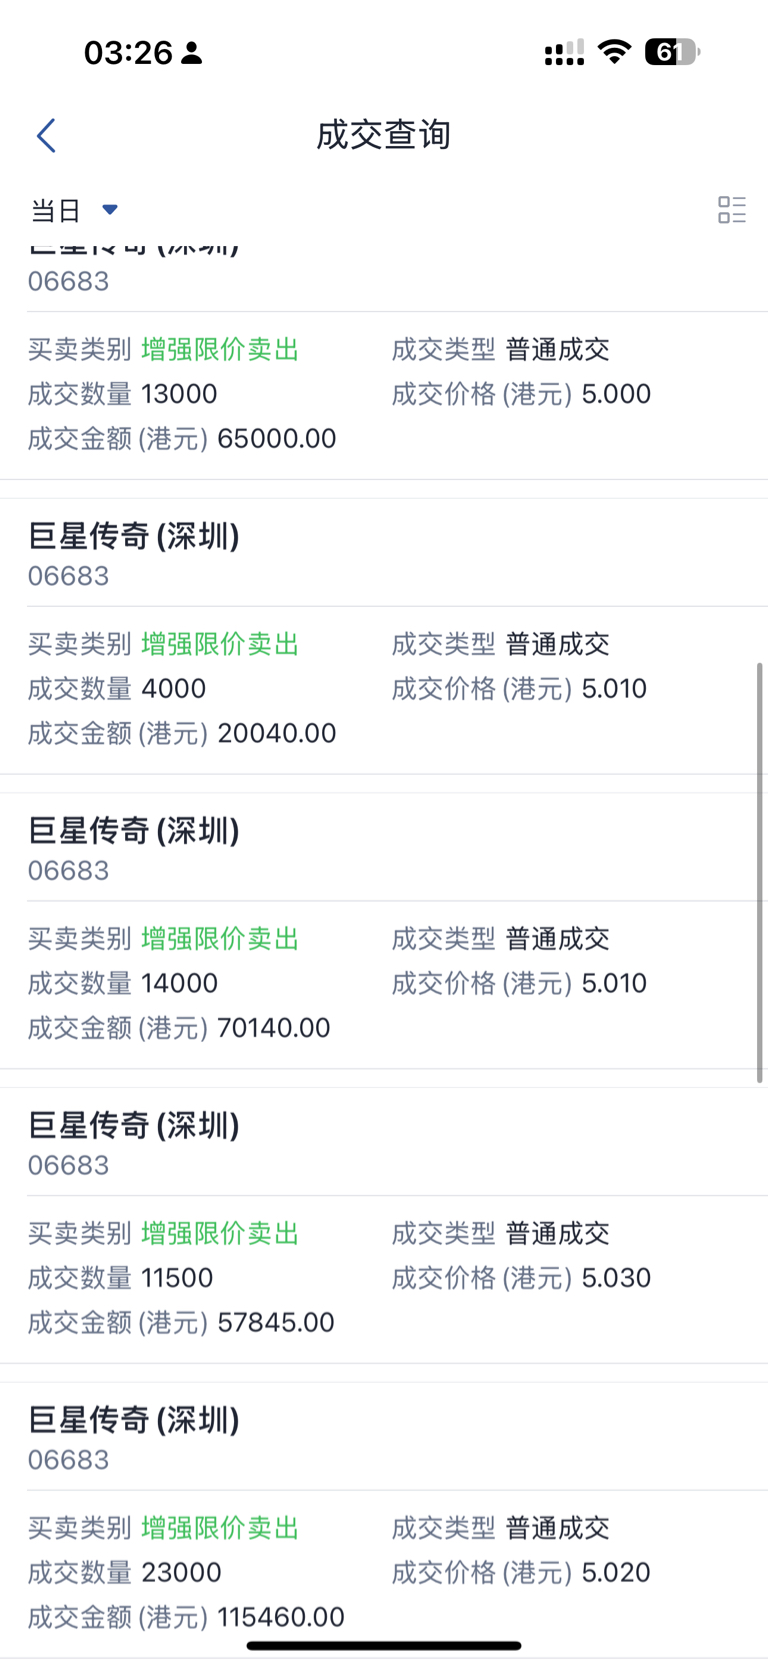Switch list layout via view-mode icon

point(732,209)
